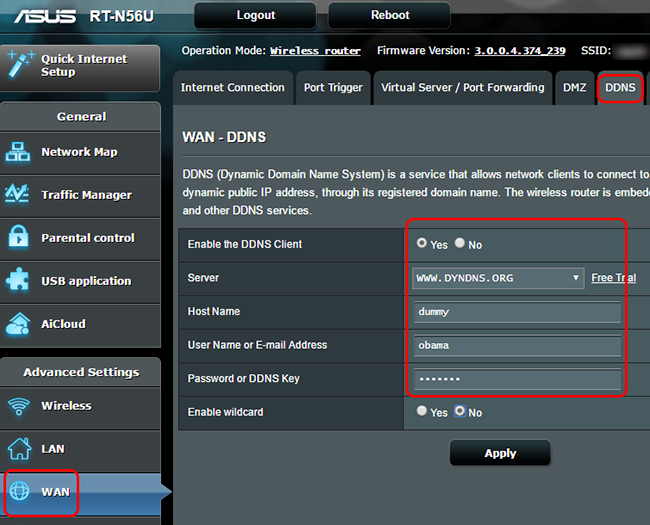
Task: Click the Advanced Settings section header
Action: [81, 372]
